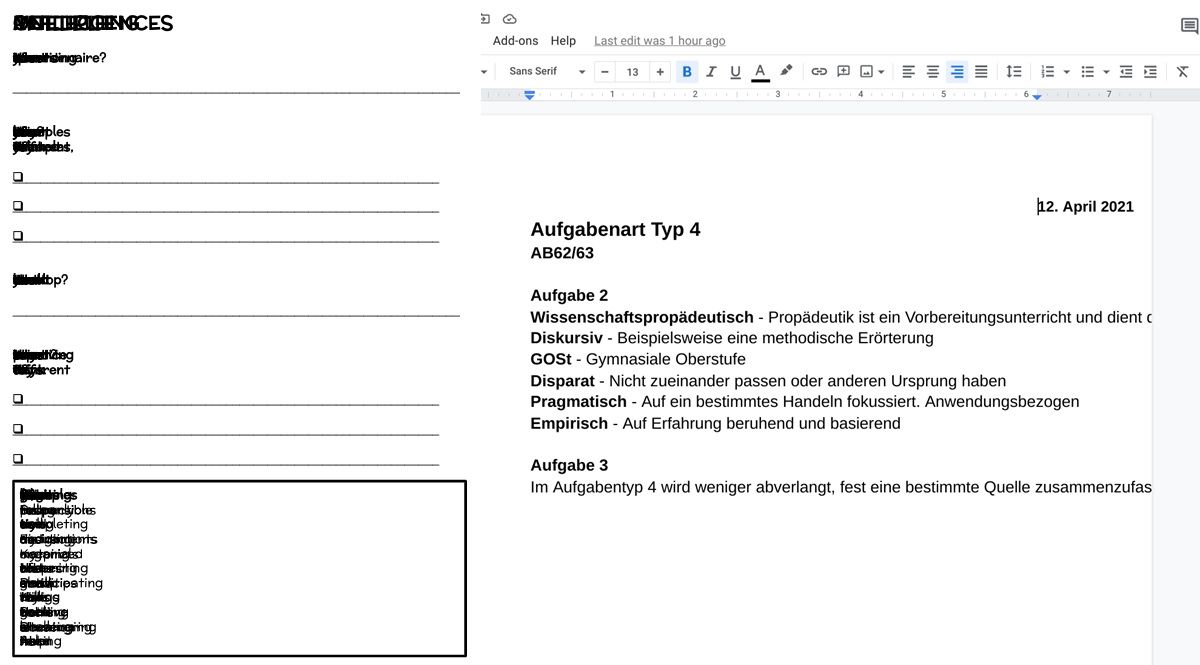Apply bulleted list
Image resolution: width=1200 pixels, height=665 pixels.
1087,71
